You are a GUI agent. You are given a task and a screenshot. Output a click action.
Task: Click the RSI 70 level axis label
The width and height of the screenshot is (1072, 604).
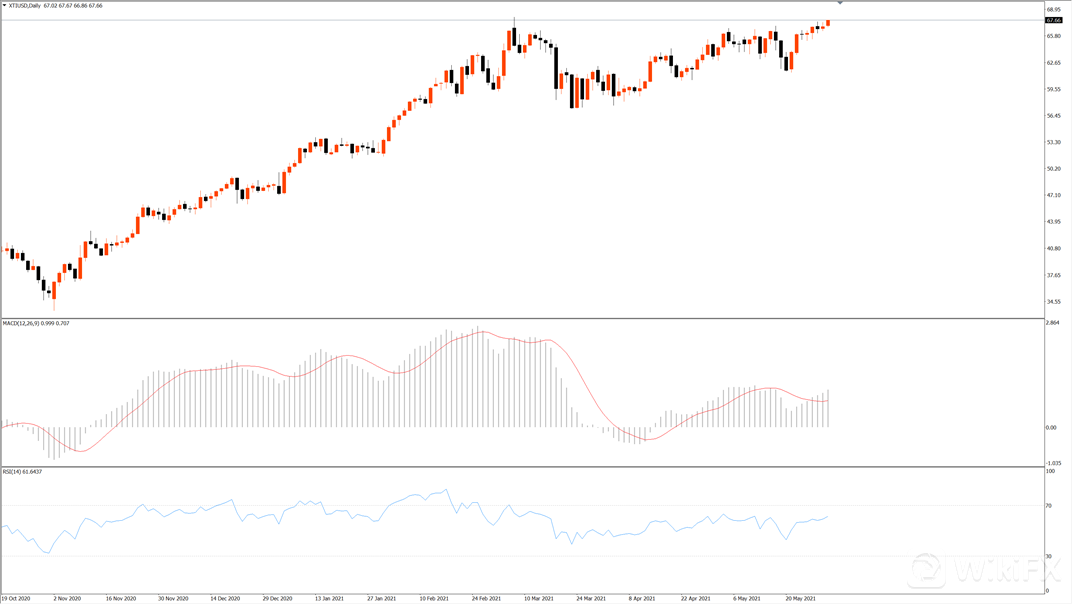pyautogui.click(x=1049, y=506)
